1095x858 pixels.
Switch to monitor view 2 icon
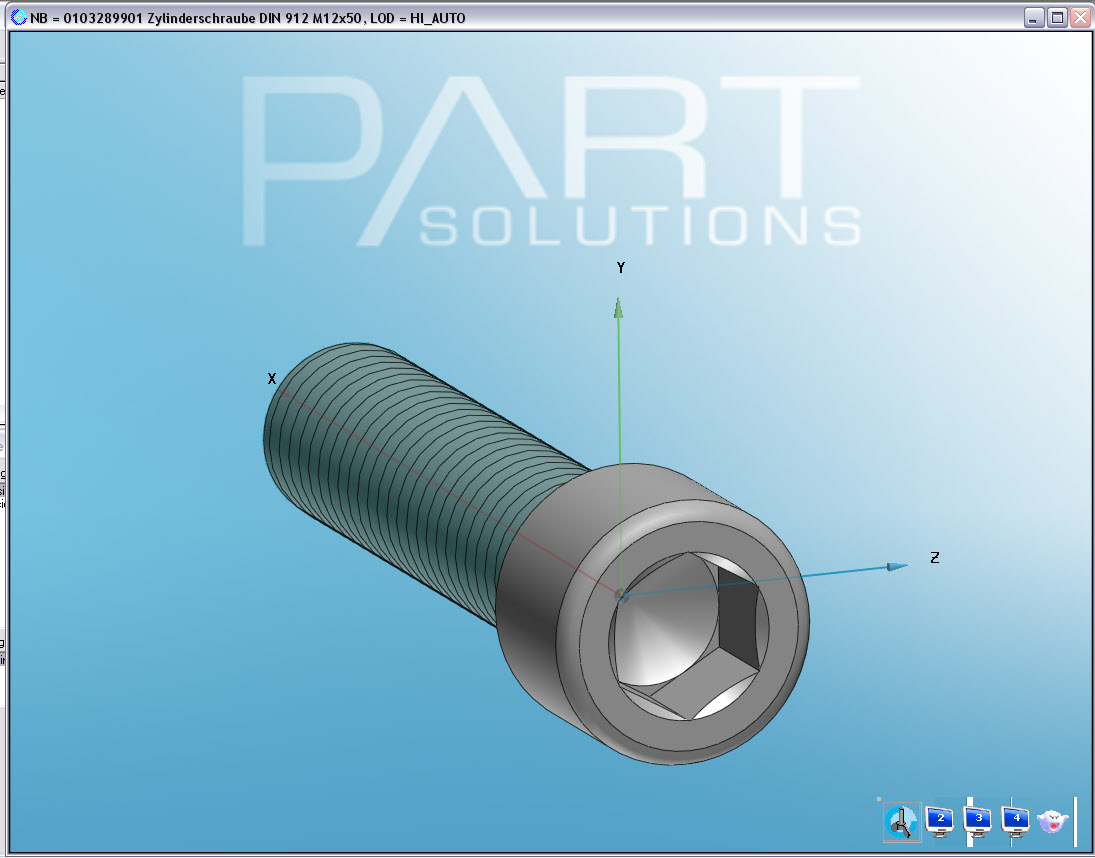[x=939, y=822]
